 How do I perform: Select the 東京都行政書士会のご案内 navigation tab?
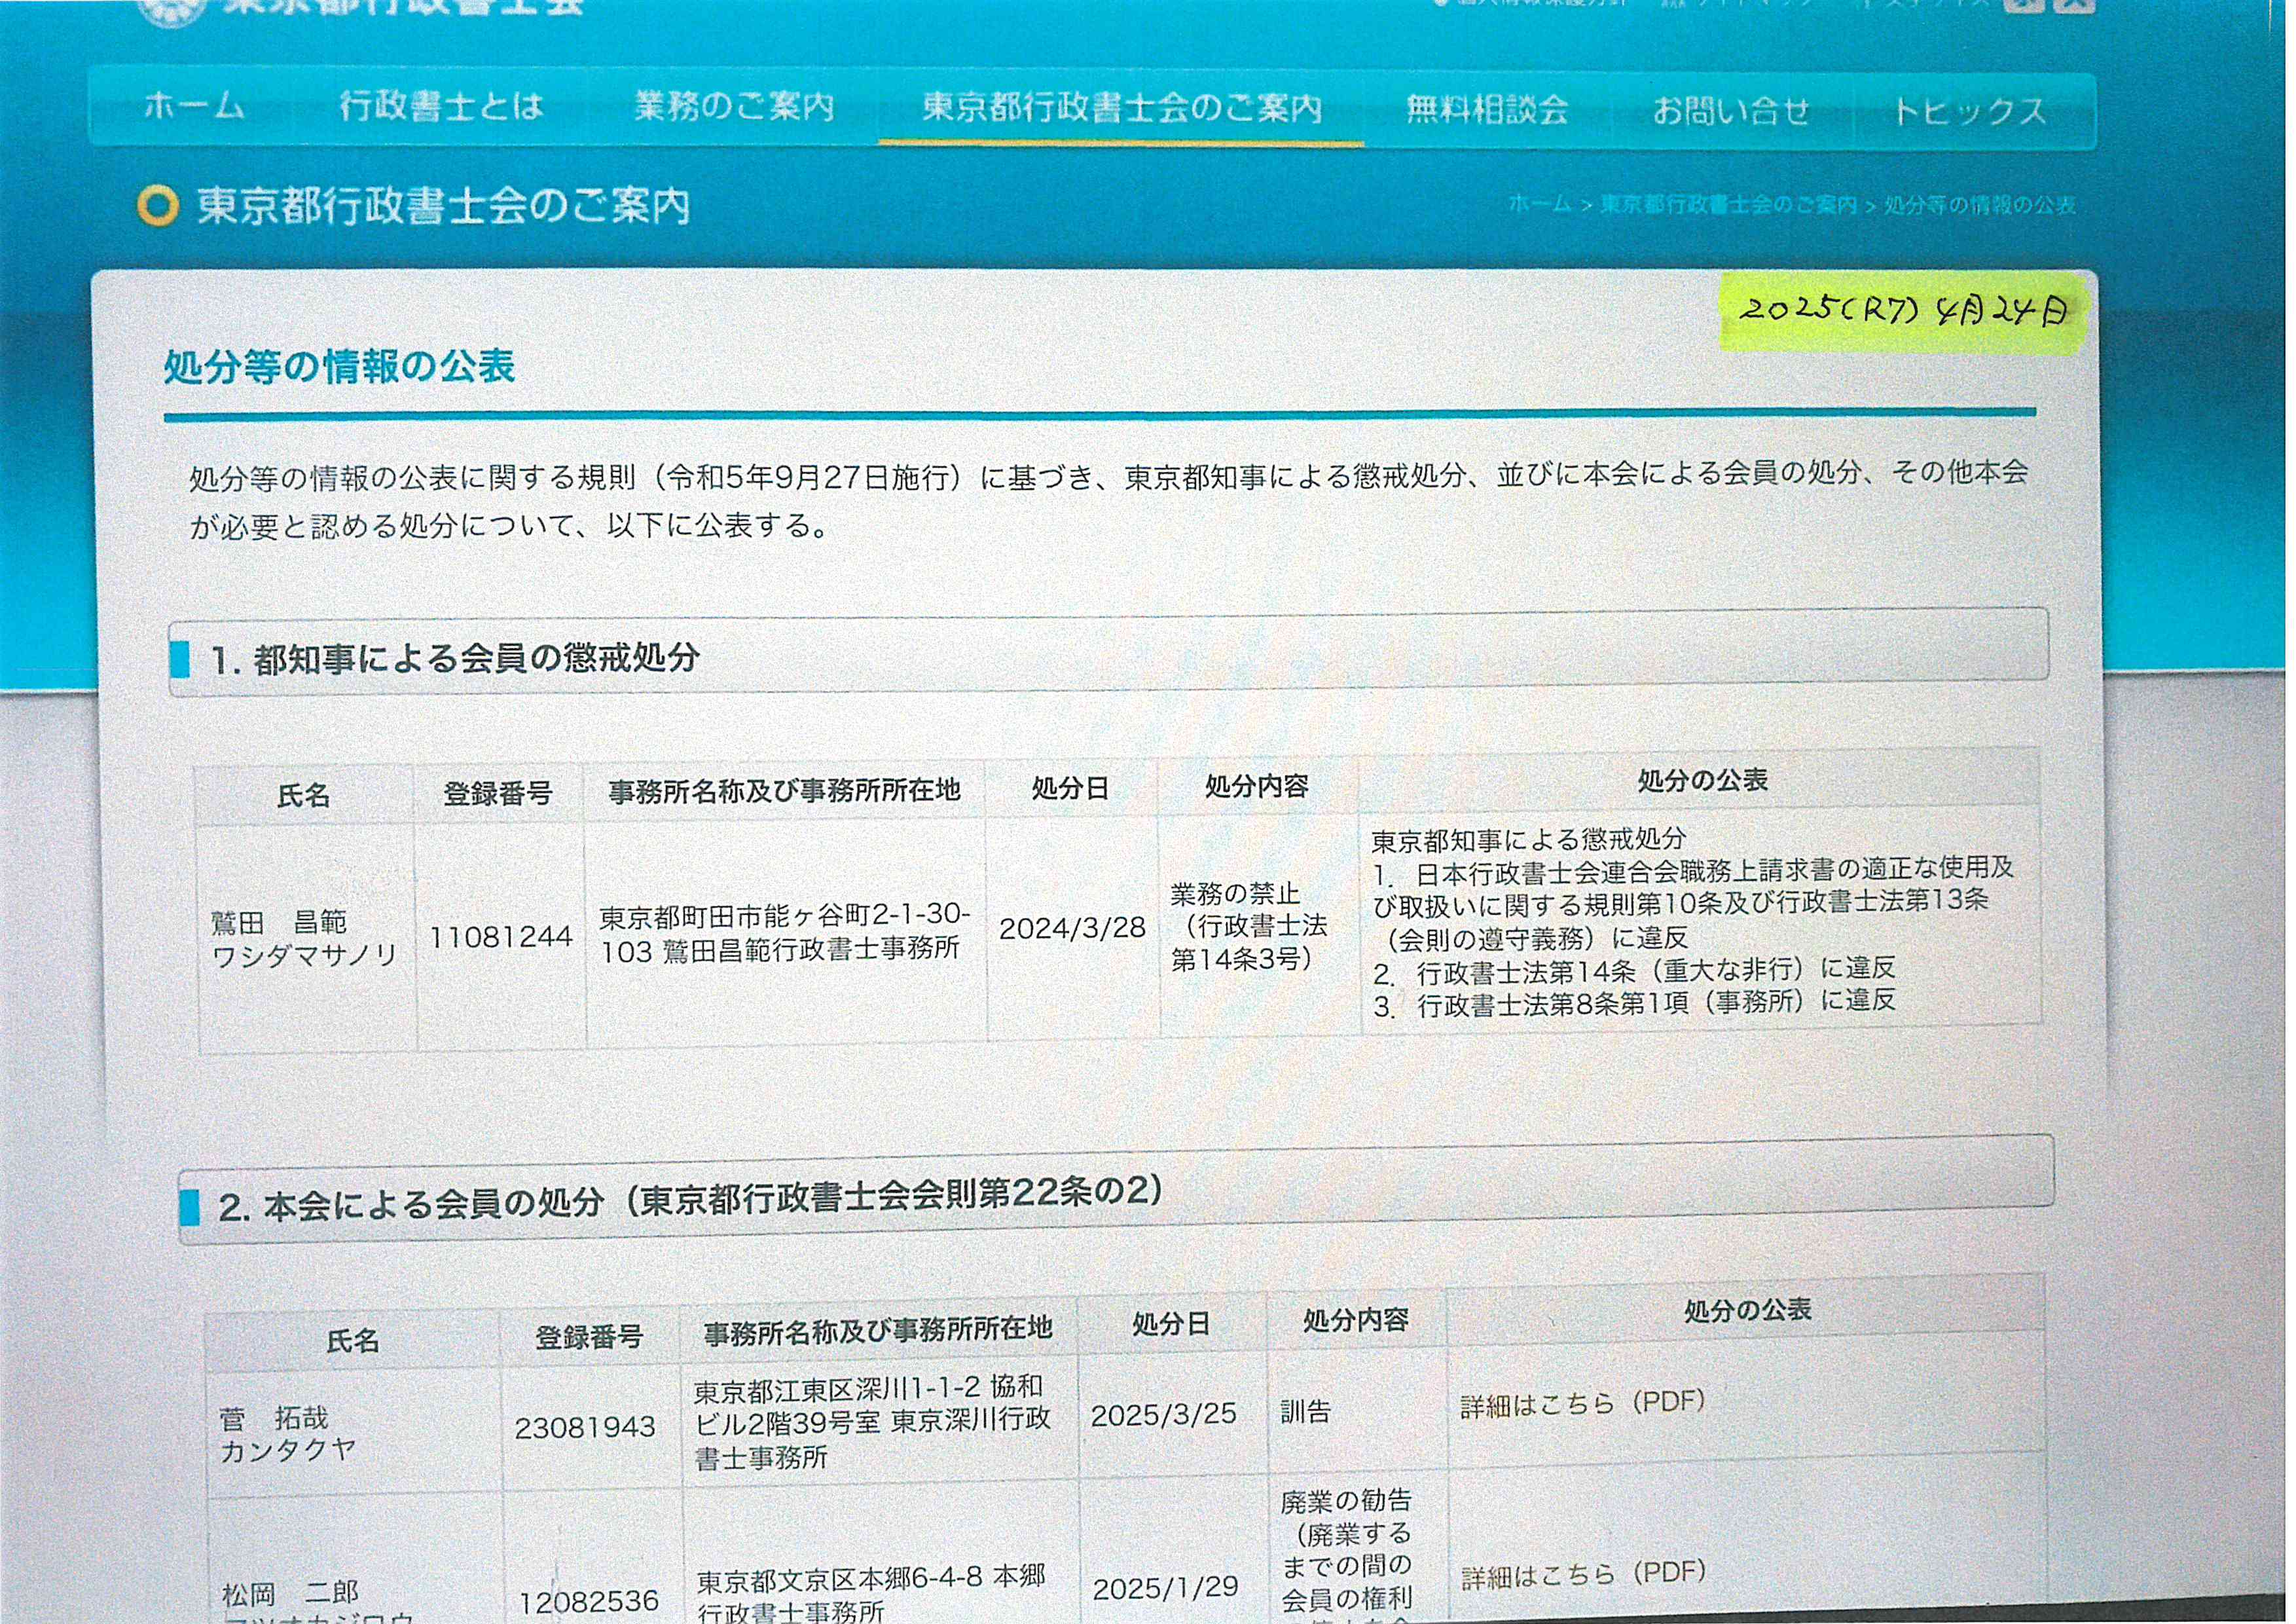point(1122,107)
